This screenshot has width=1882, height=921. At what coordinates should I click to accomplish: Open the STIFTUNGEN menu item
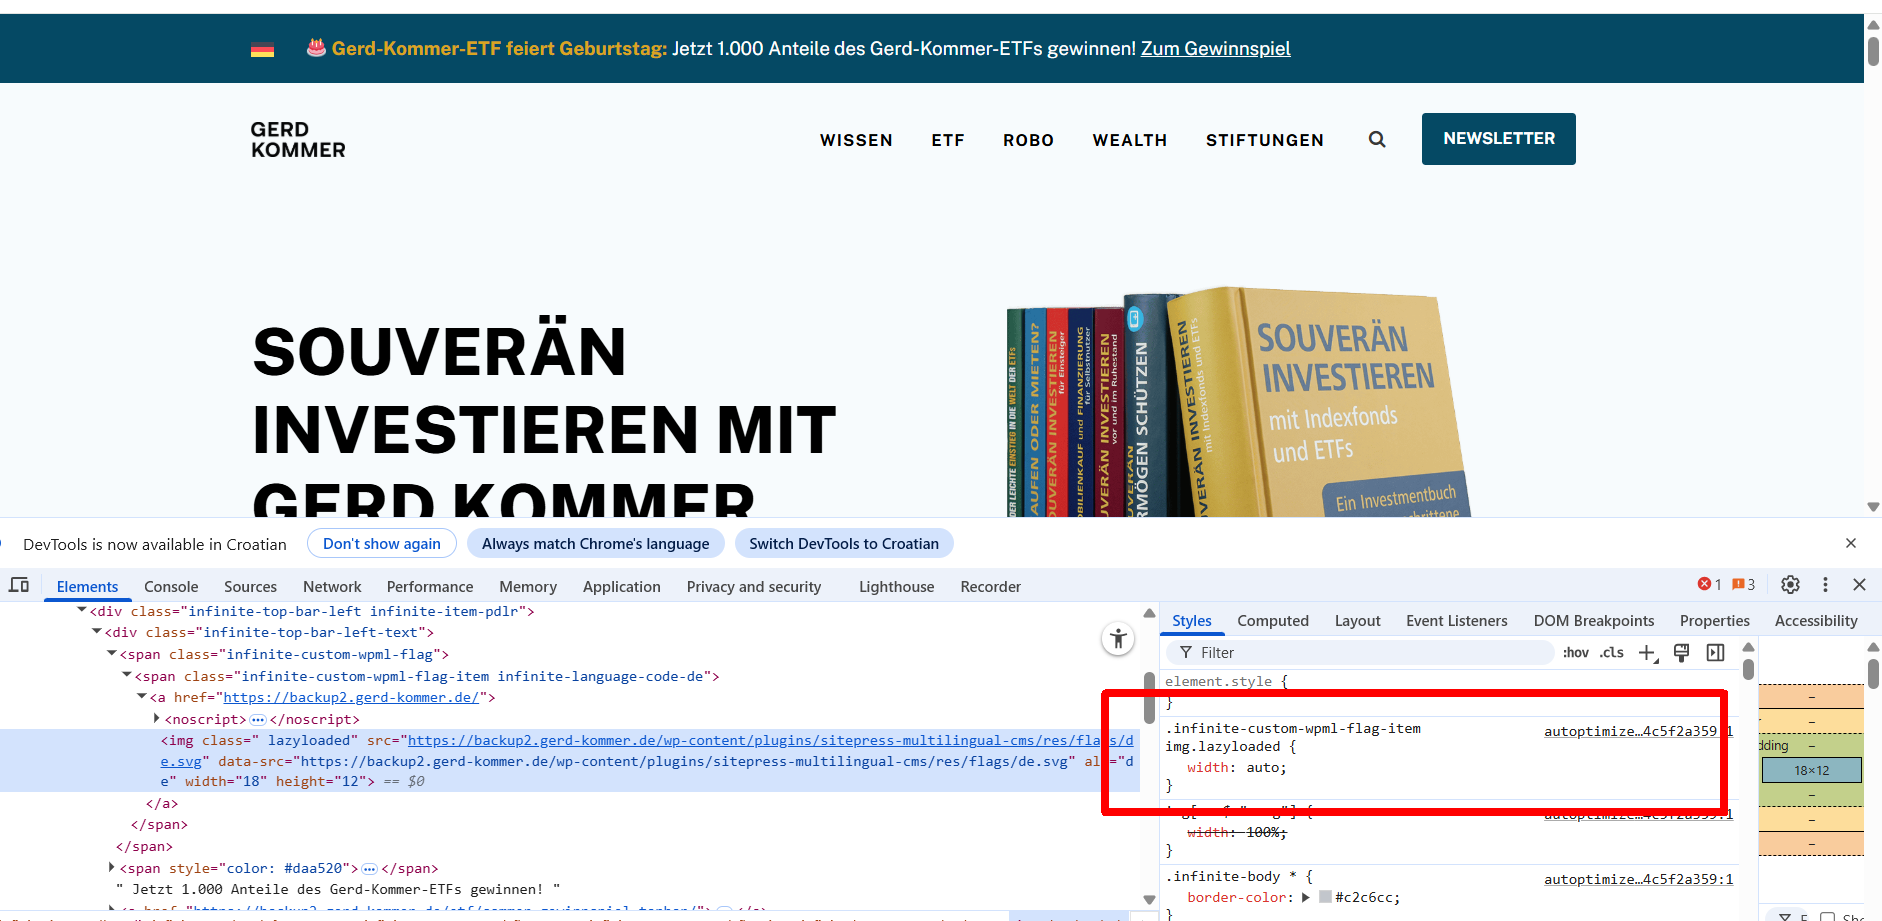pos(1265,140)
